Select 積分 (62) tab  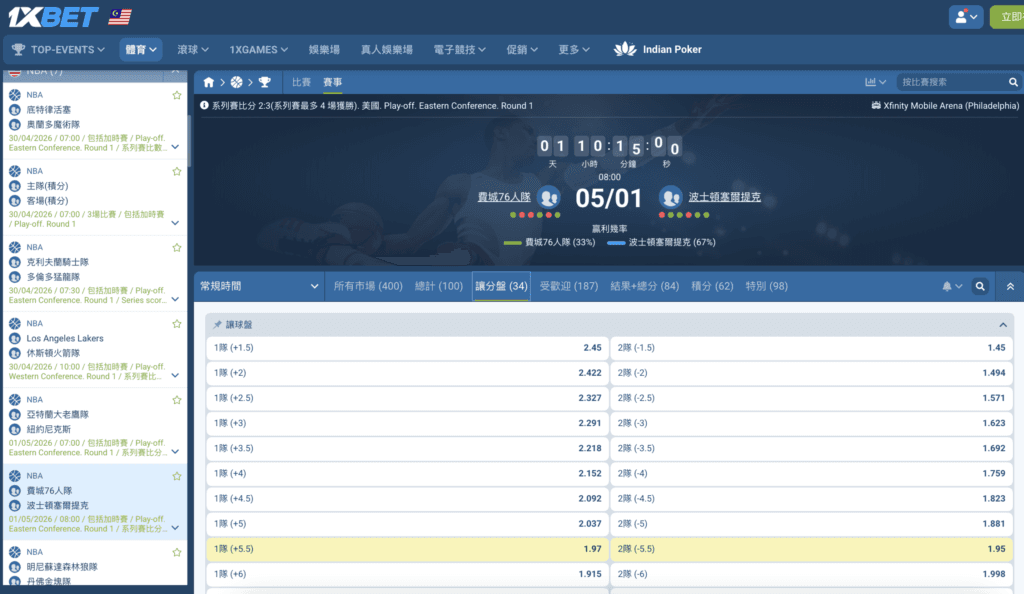712,286
